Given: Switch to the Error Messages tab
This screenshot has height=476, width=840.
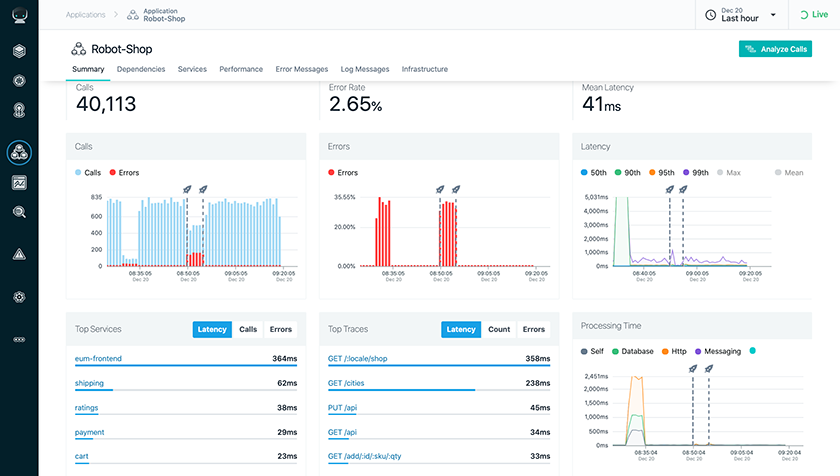Looking at the screenshot, I should [302, 69].
